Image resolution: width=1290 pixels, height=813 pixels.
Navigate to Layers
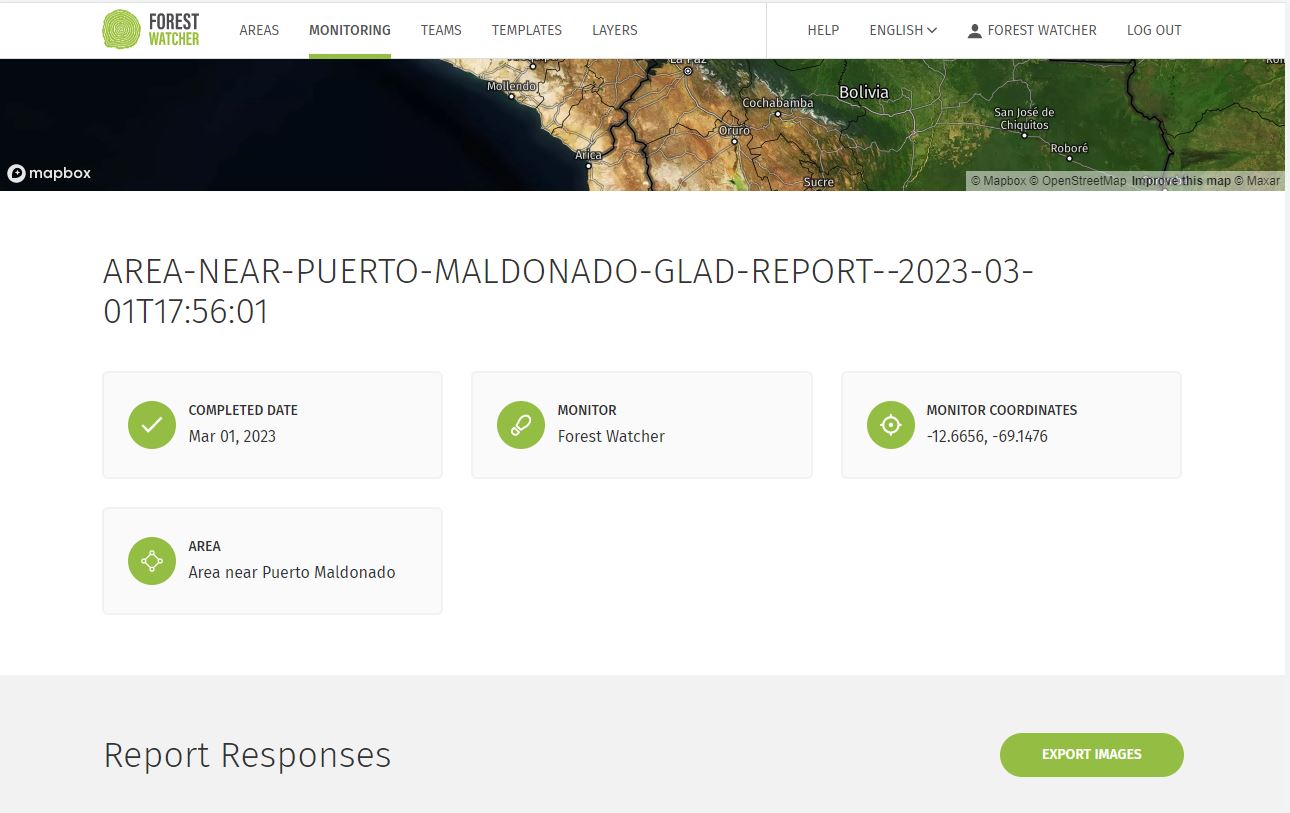click(614, 30)
